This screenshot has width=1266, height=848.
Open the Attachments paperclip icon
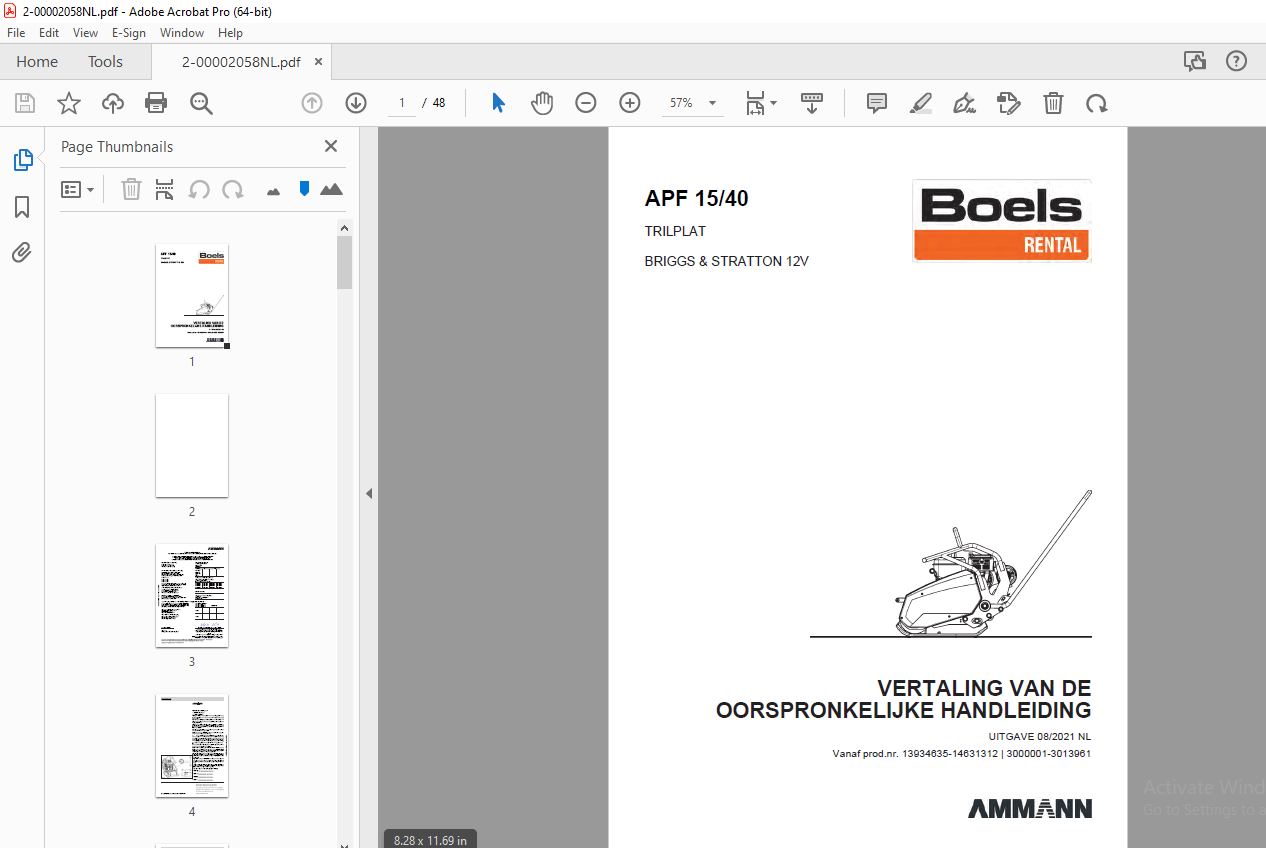tap(22, 252)
